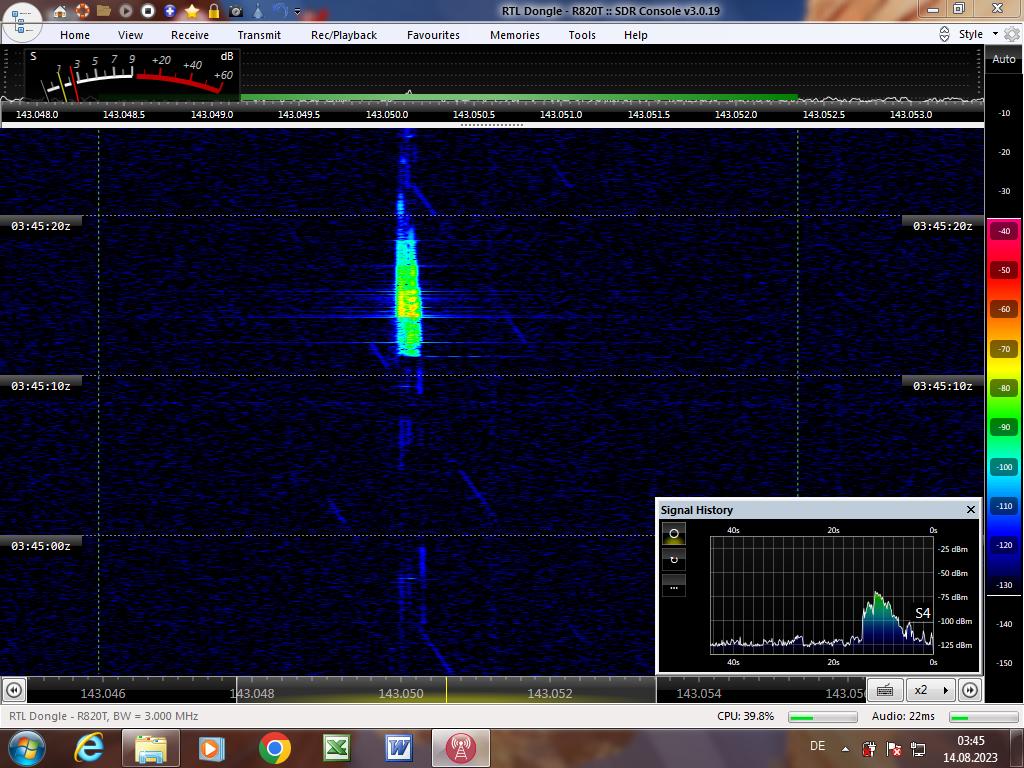The height and width of the screenshot is (768, 1024).
Task: Click the Auto button above the colour scale
Action: point(1004,59)
